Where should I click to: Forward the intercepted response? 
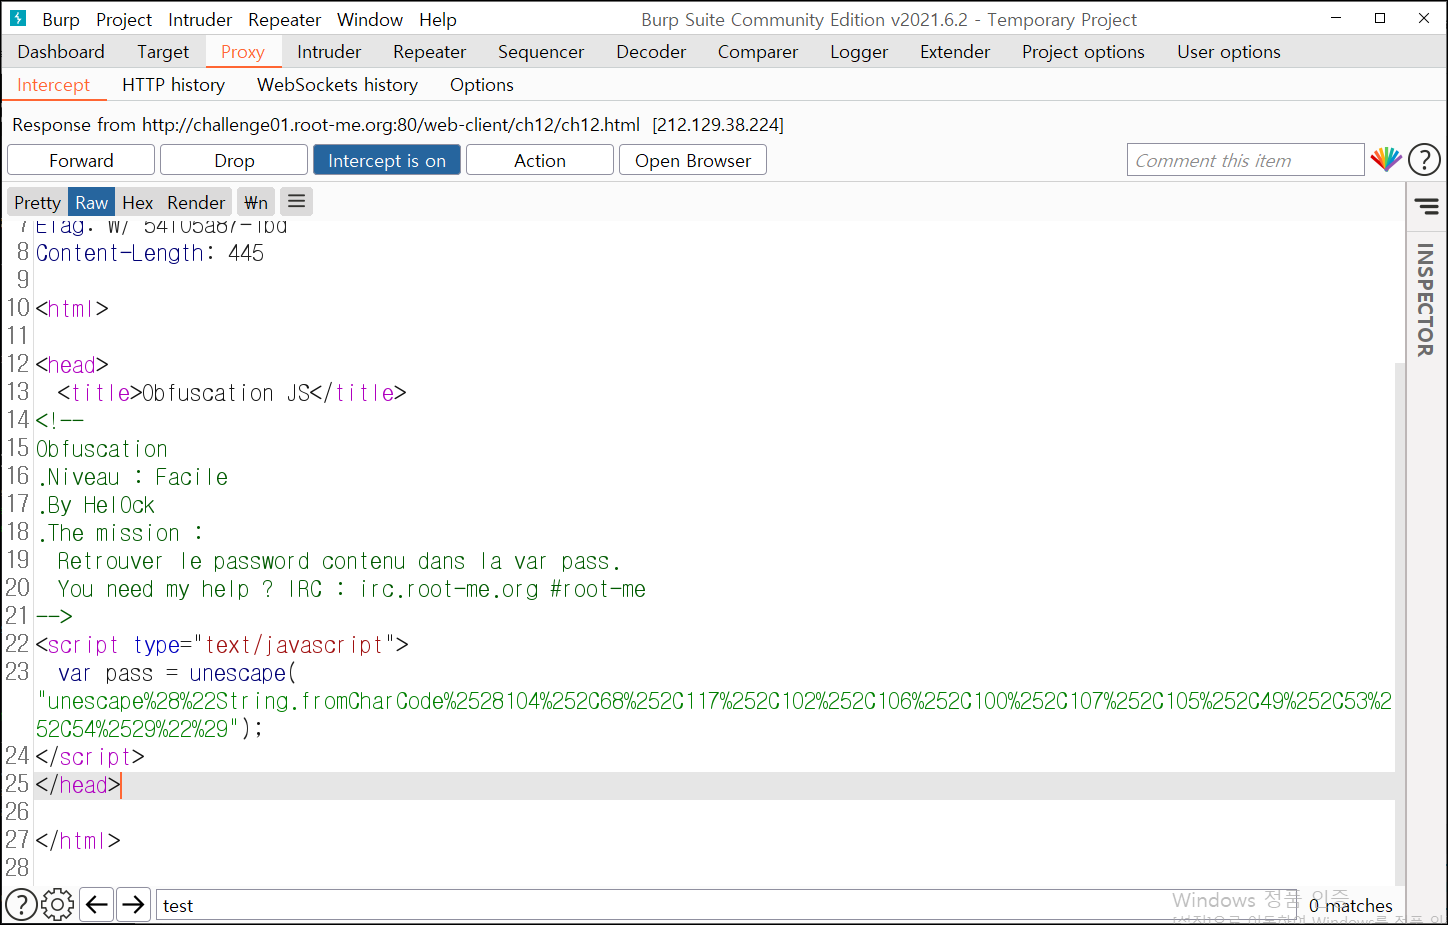click(x=81, y=160)
